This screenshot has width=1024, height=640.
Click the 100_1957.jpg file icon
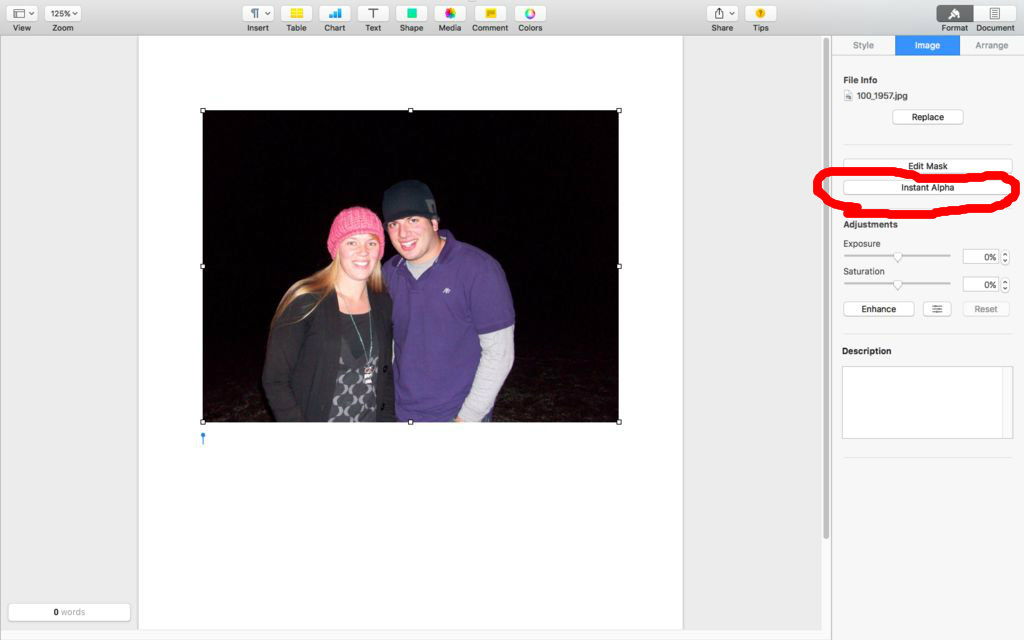pyautogui.click(x=848, y=96)
